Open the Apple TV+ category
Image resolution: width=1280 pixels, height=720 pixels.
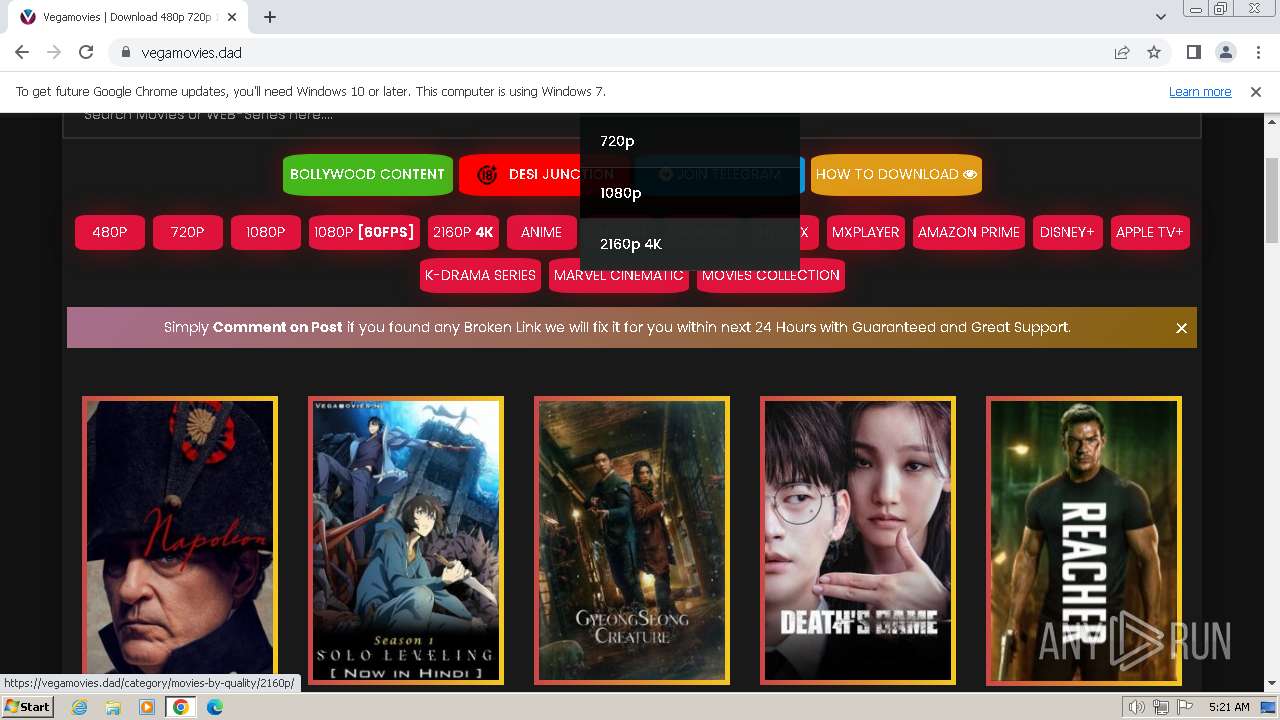[1150, 232]
